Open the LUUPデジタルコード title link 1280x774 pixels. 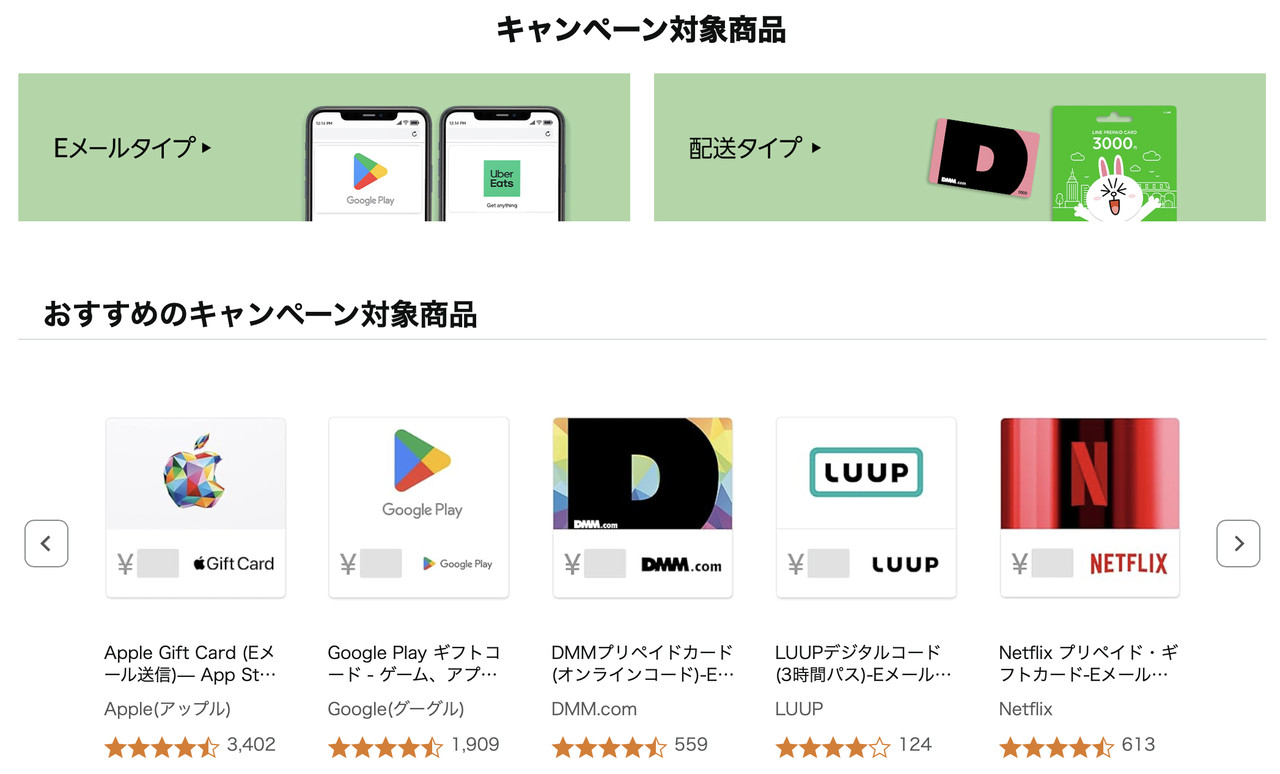tap(864, 664)
